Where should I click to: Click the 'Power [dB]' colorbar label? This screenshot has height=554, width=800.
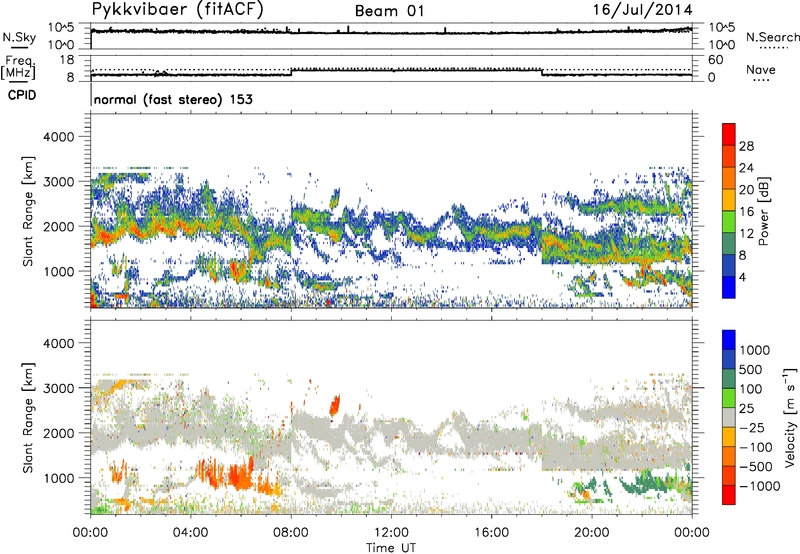(x=764, y=211)
